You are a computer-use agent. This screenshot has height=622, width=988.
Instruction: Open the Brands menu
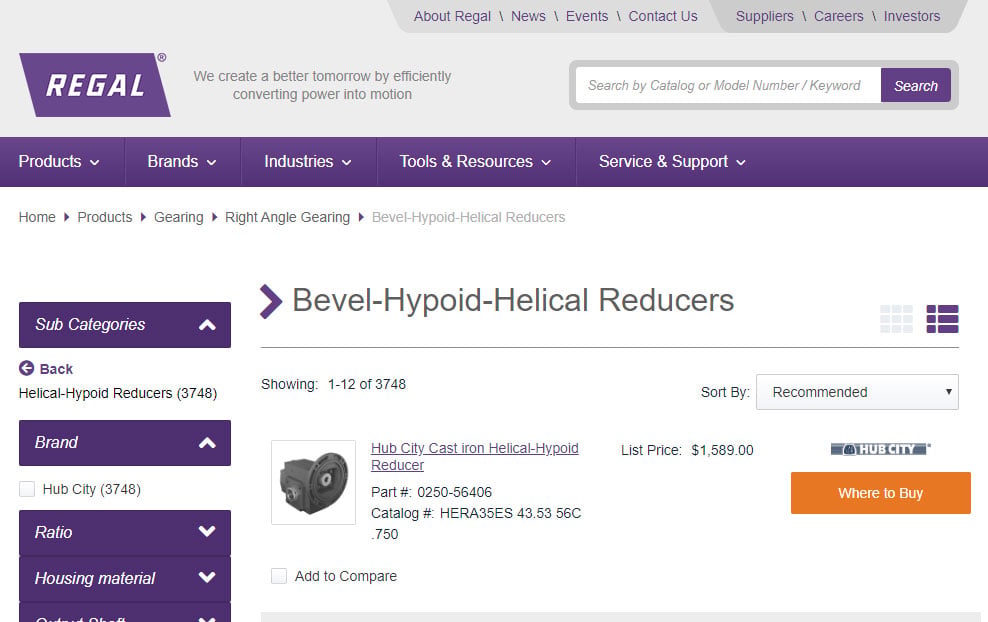point(182,162)
